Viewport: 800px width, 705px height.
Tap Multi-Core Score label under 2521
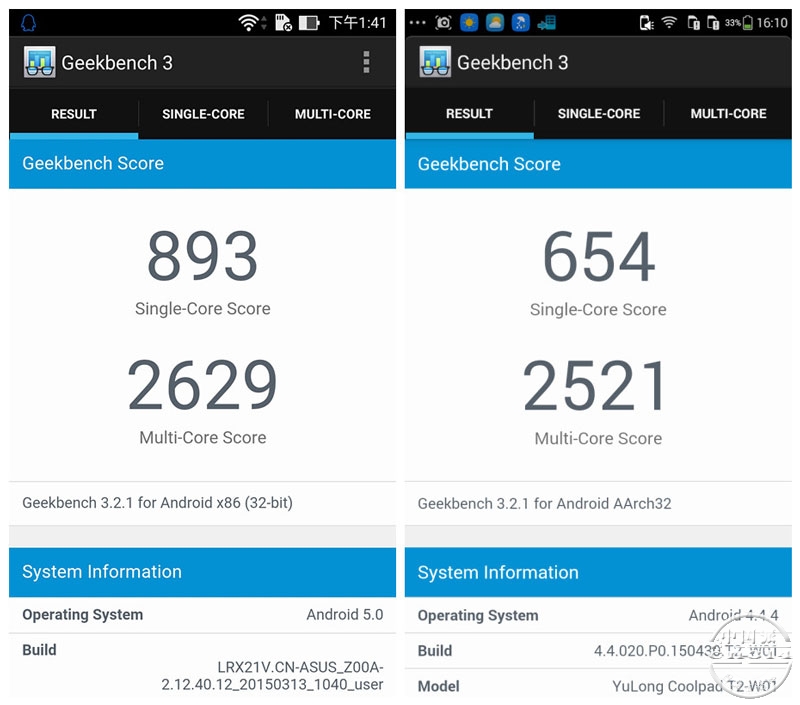[598, 439]
